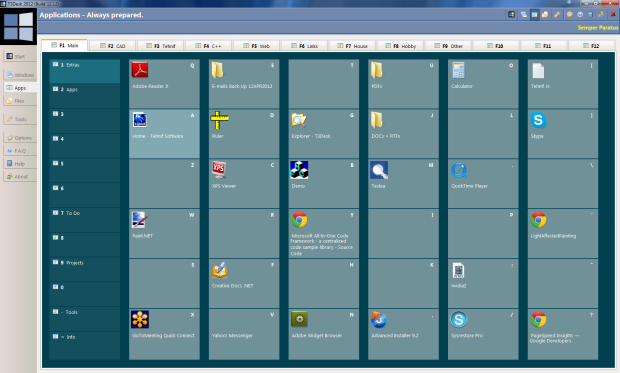Launch the GoToMeeting Quick Connect tile
The width and height of the screenshot is (620, 373).
coord(164,334)
